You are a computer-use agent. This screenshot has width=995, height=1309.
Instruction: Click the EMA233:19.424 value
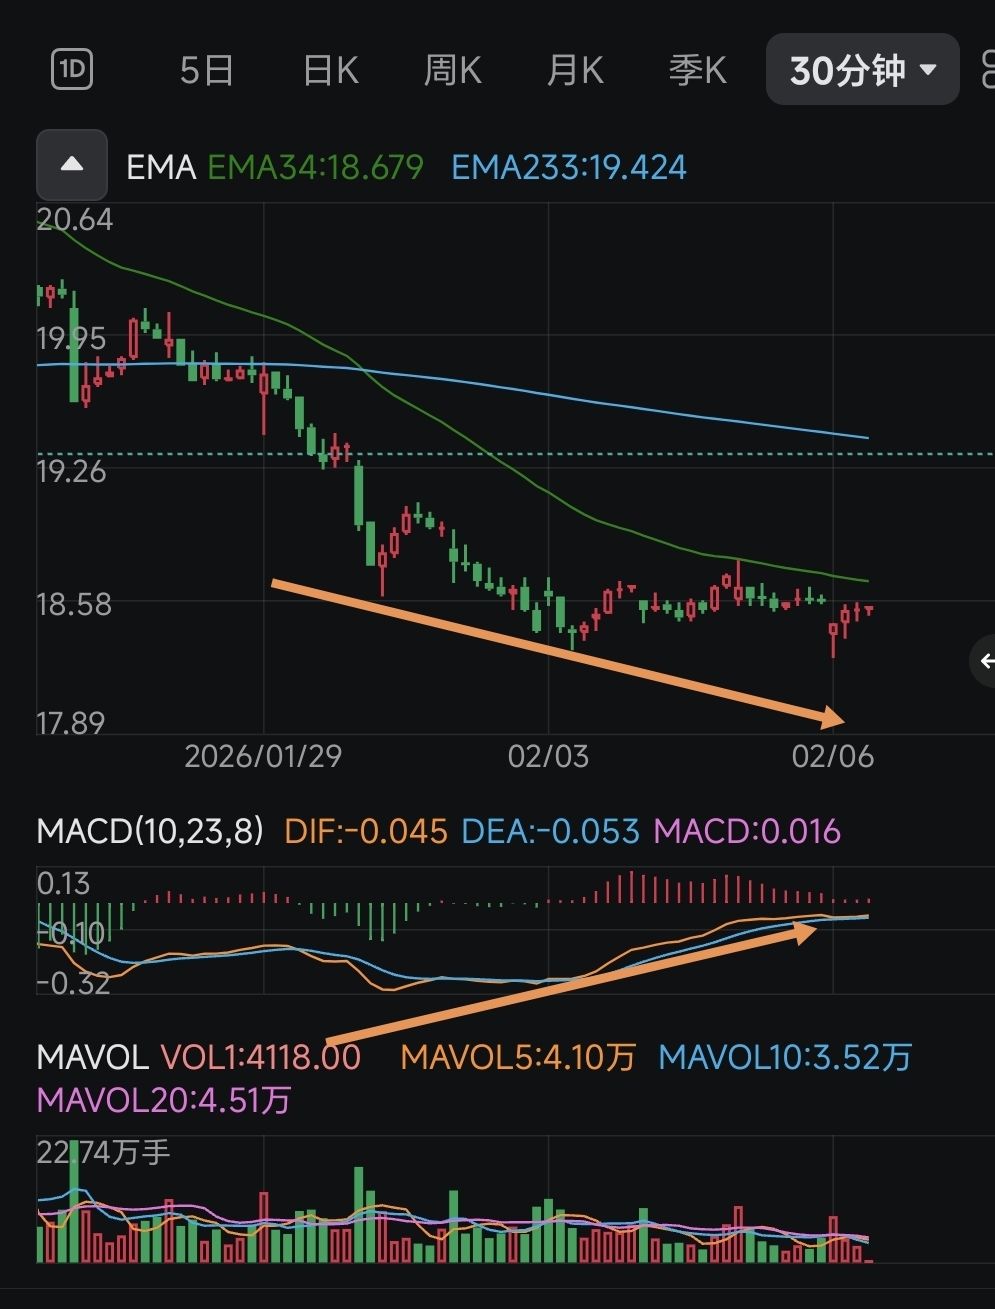(569, 167)
